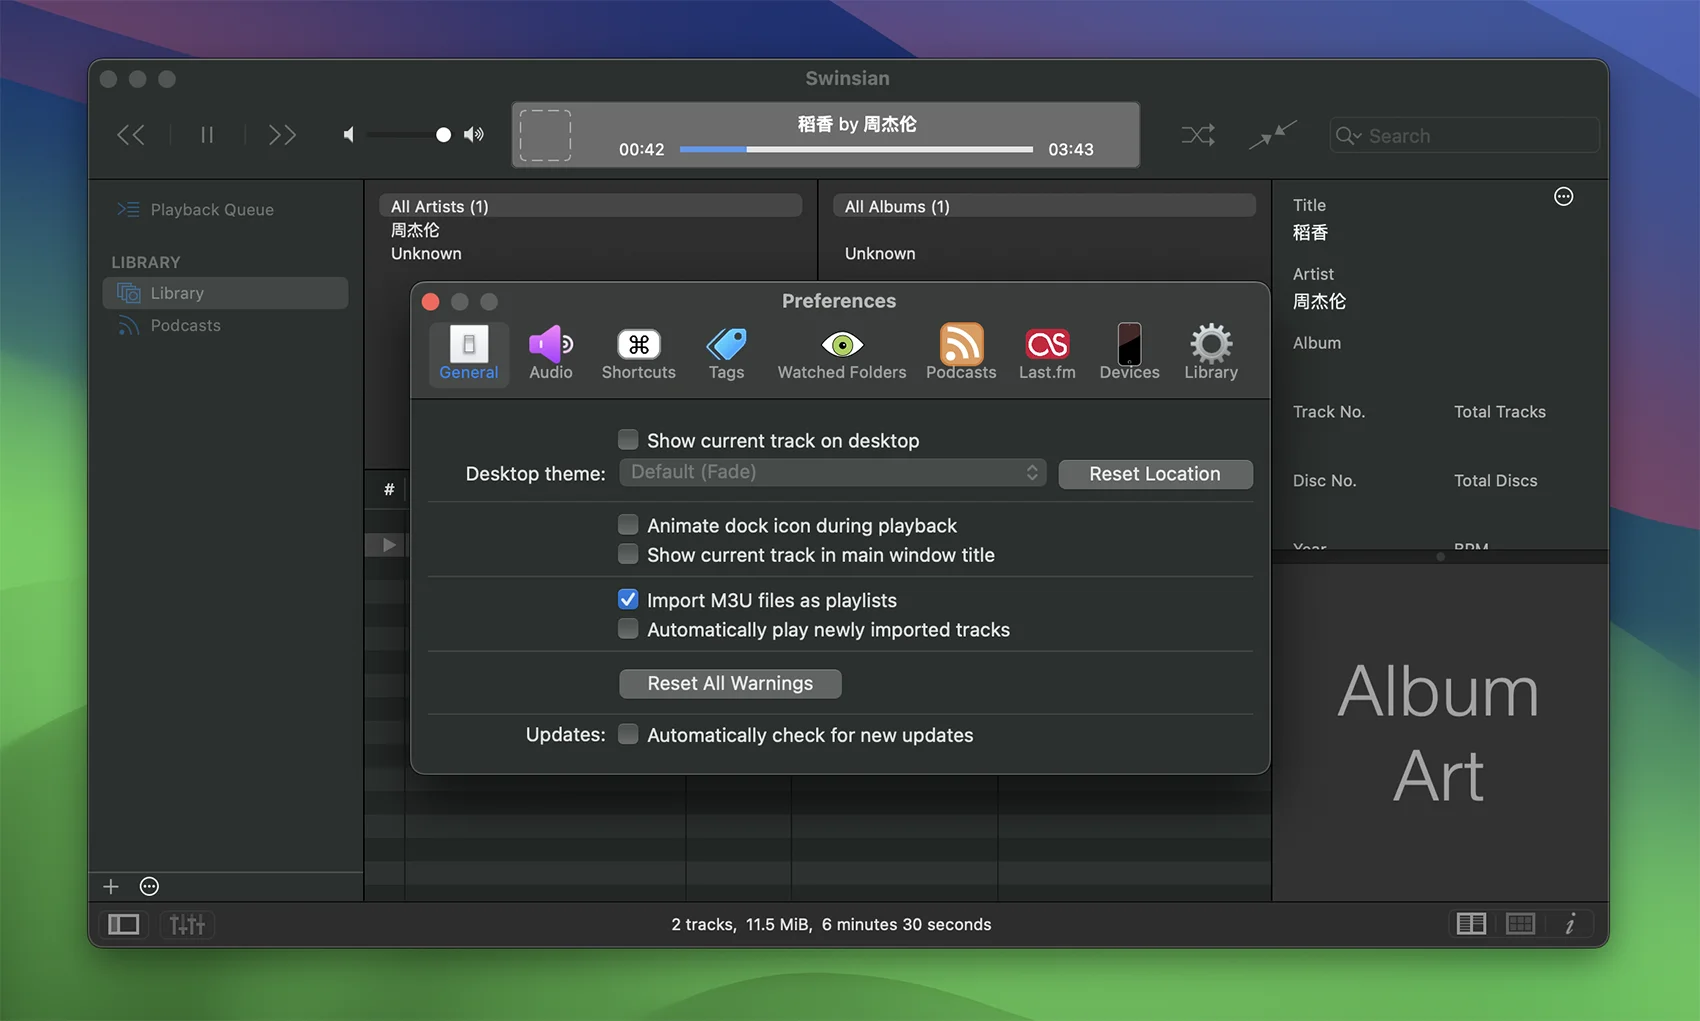Click the playing track indicator arrow
Image resolution: width=1700 pixels, height=1021 pixels.
click(x=389, y=545)
